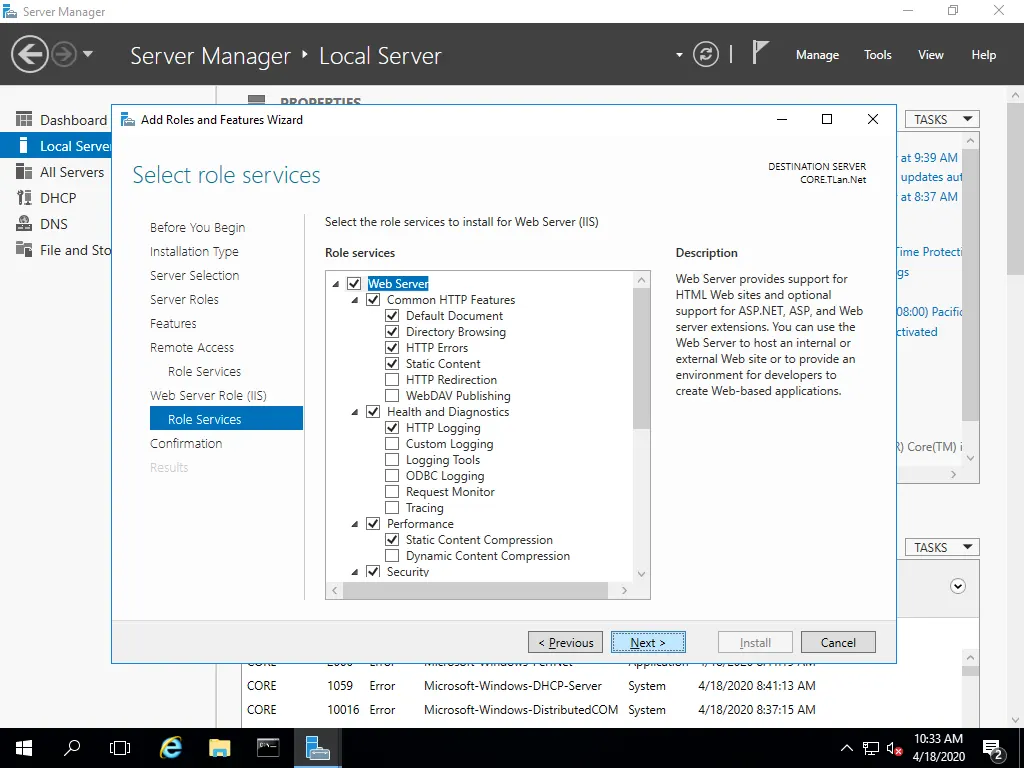The image size is (1024, 768).
Task: Open Task View from the taskbar
Action: point(120,748)
